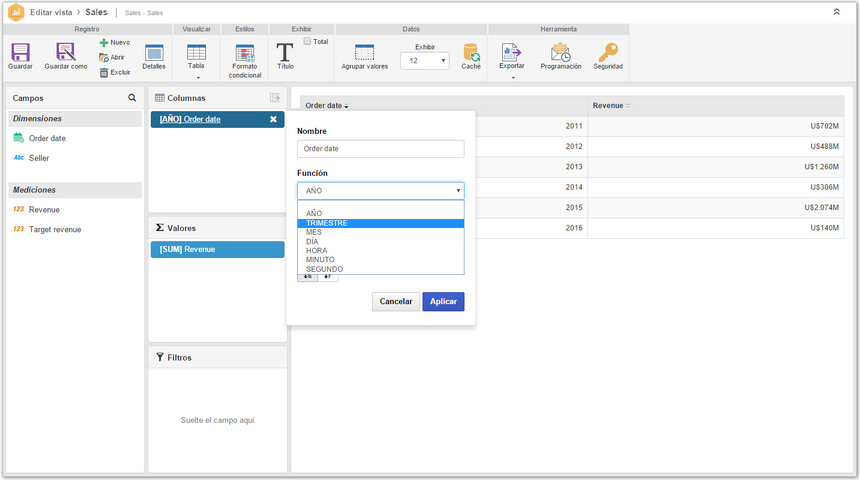The height and width of the screenshot is (480, 860).
Task: Select DÍA in the function list
Action: (381, 241)
